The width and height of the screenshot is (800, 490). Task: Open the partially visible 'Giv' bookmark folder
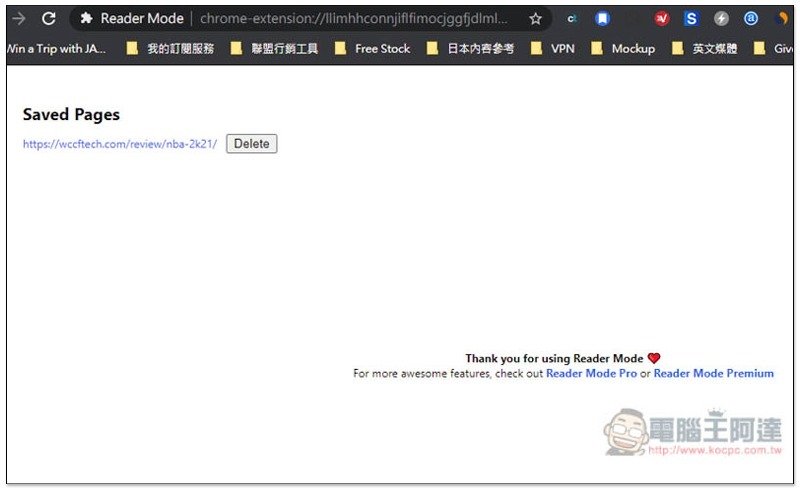click(x=773, y=49)
